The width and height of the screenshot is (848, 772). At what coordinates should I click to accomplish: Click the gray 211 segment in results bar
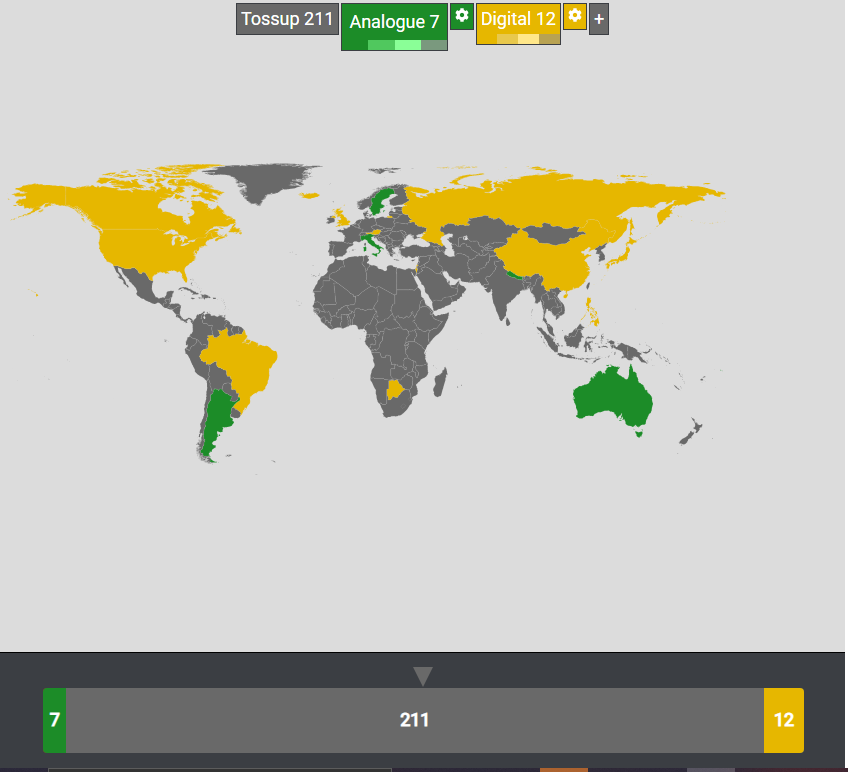(x=415, y=720)
